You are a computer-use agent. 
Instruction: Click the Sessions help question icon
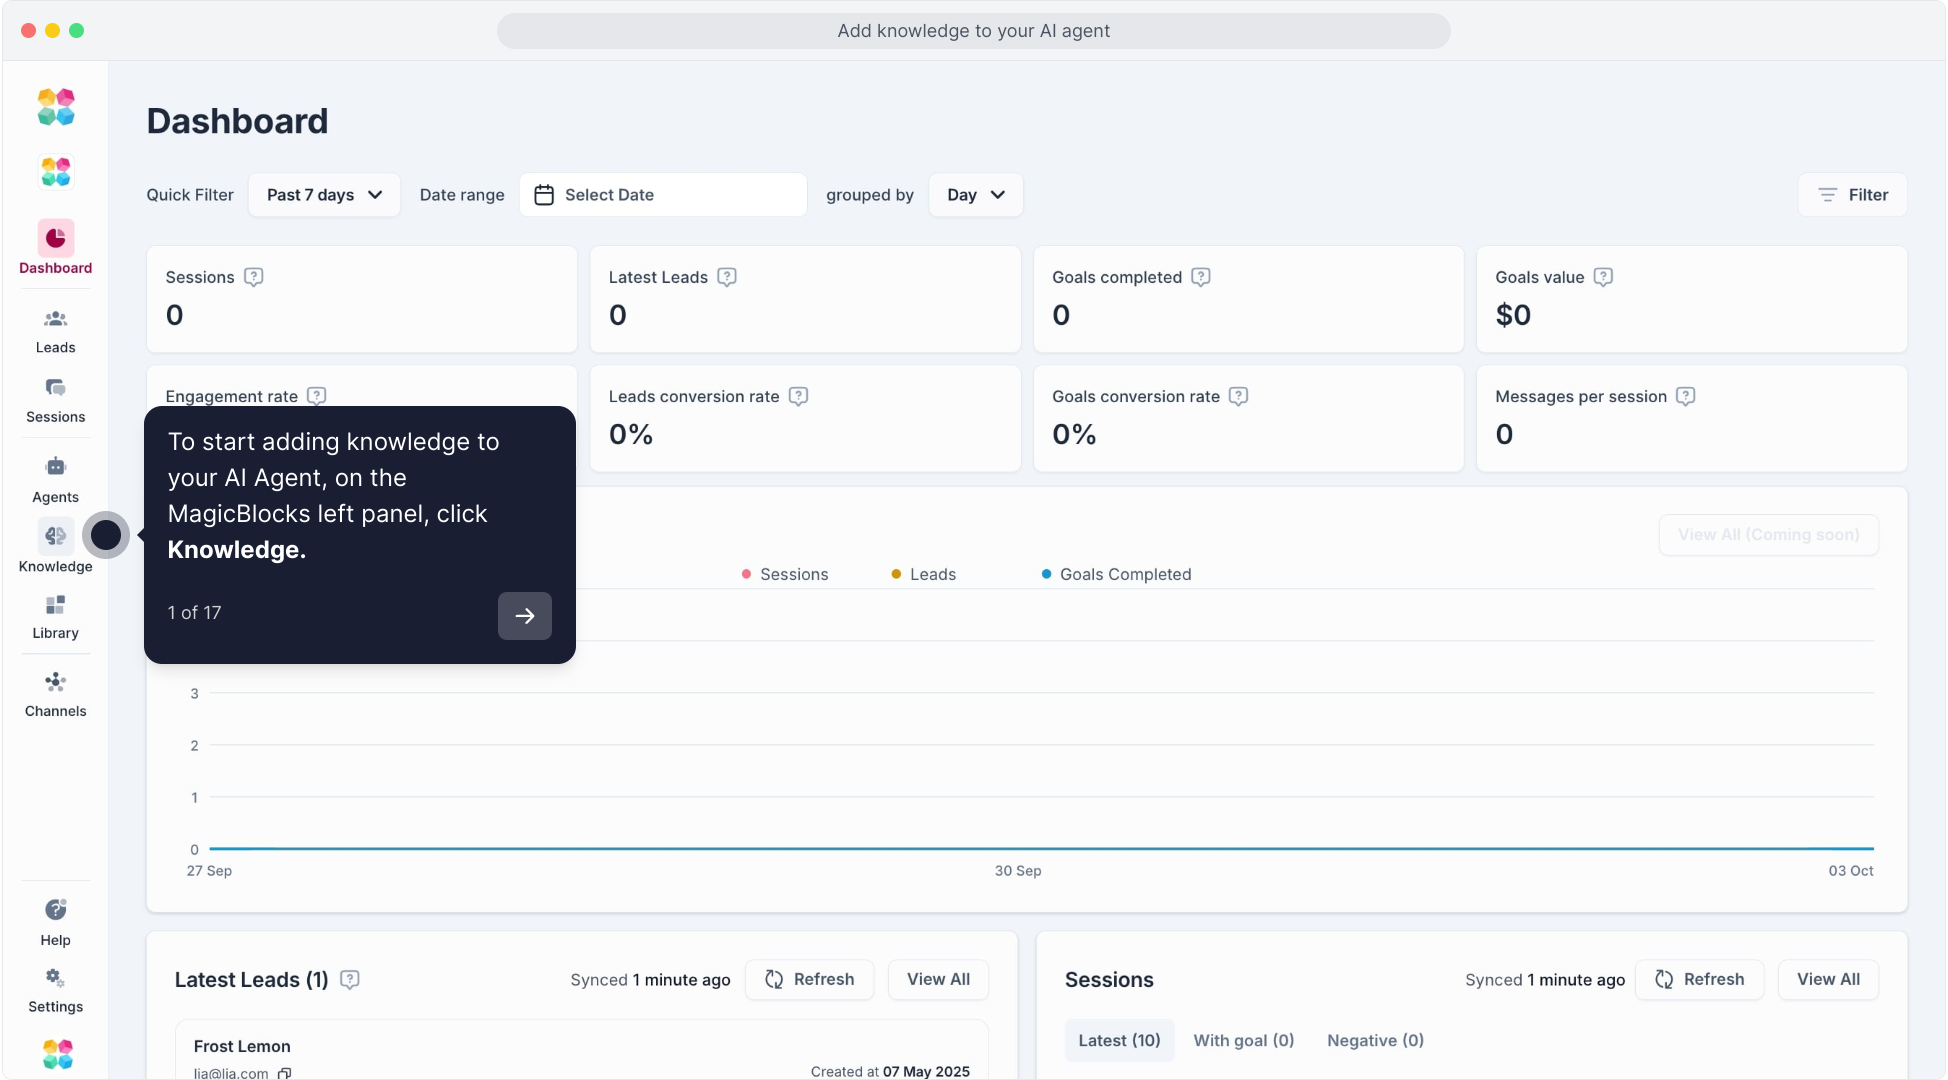point(254,277)
